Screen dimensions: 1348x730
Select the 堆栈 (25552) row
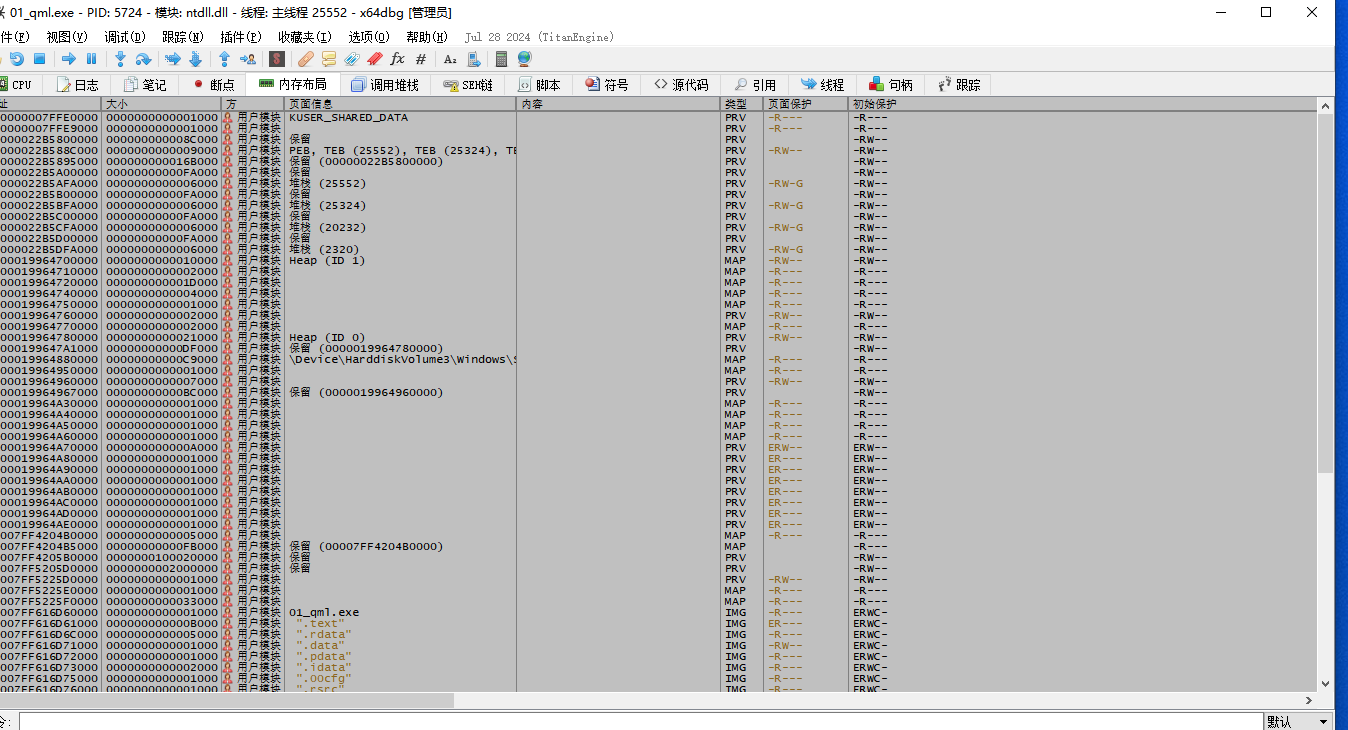pyautogui.click(x=658, y=183)
